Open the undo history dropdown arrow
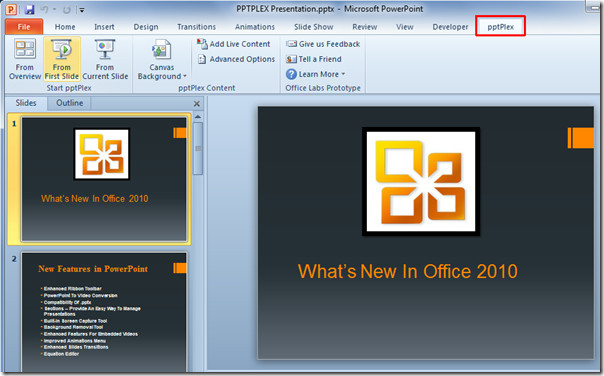 coord(54,10)
